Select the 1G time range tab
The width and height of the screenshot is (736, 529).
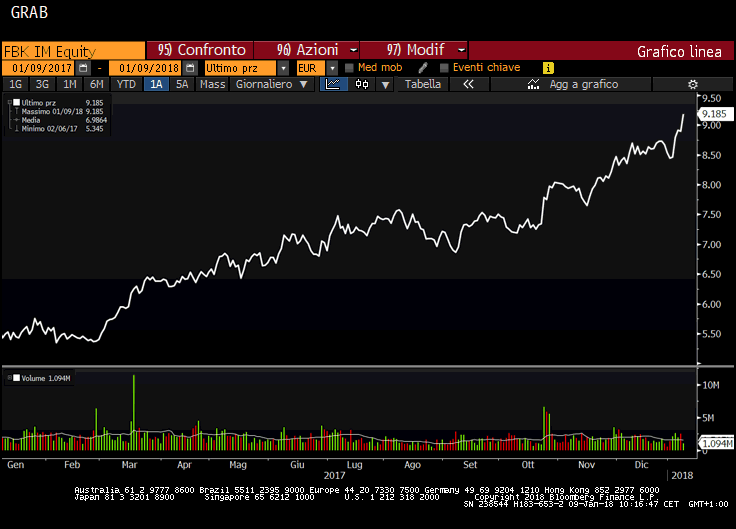click(x=15, y=84)
